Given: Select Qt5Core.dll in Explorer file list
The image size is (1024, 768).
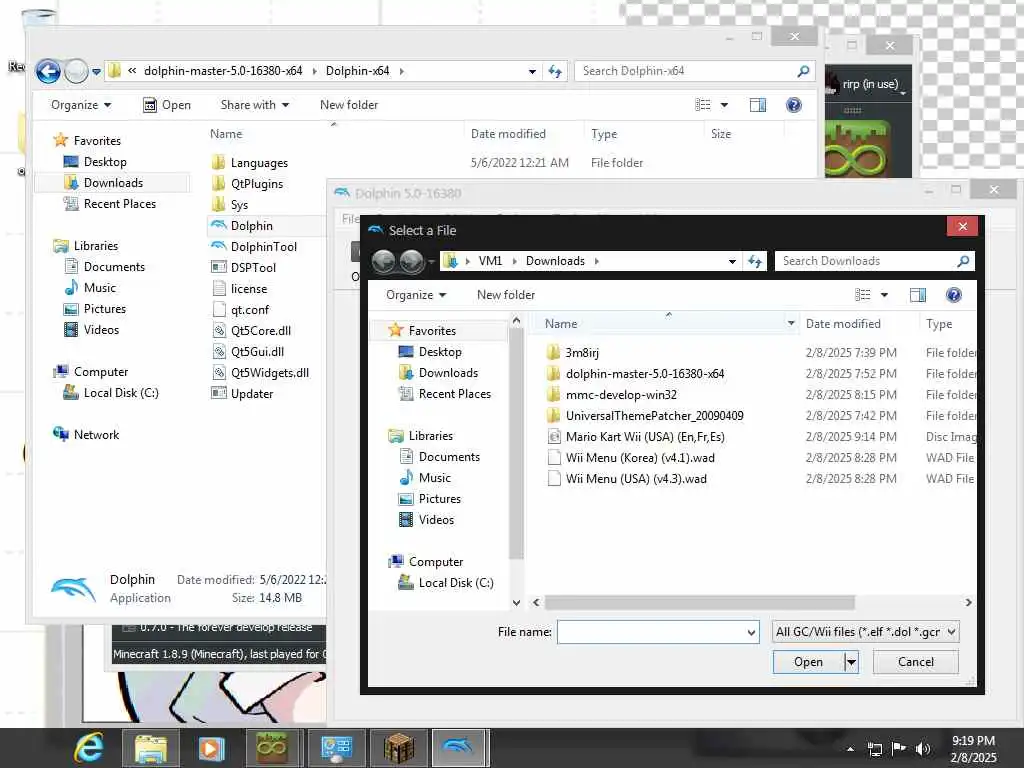Looking at the screenshot, I should (x=251, y=330).
